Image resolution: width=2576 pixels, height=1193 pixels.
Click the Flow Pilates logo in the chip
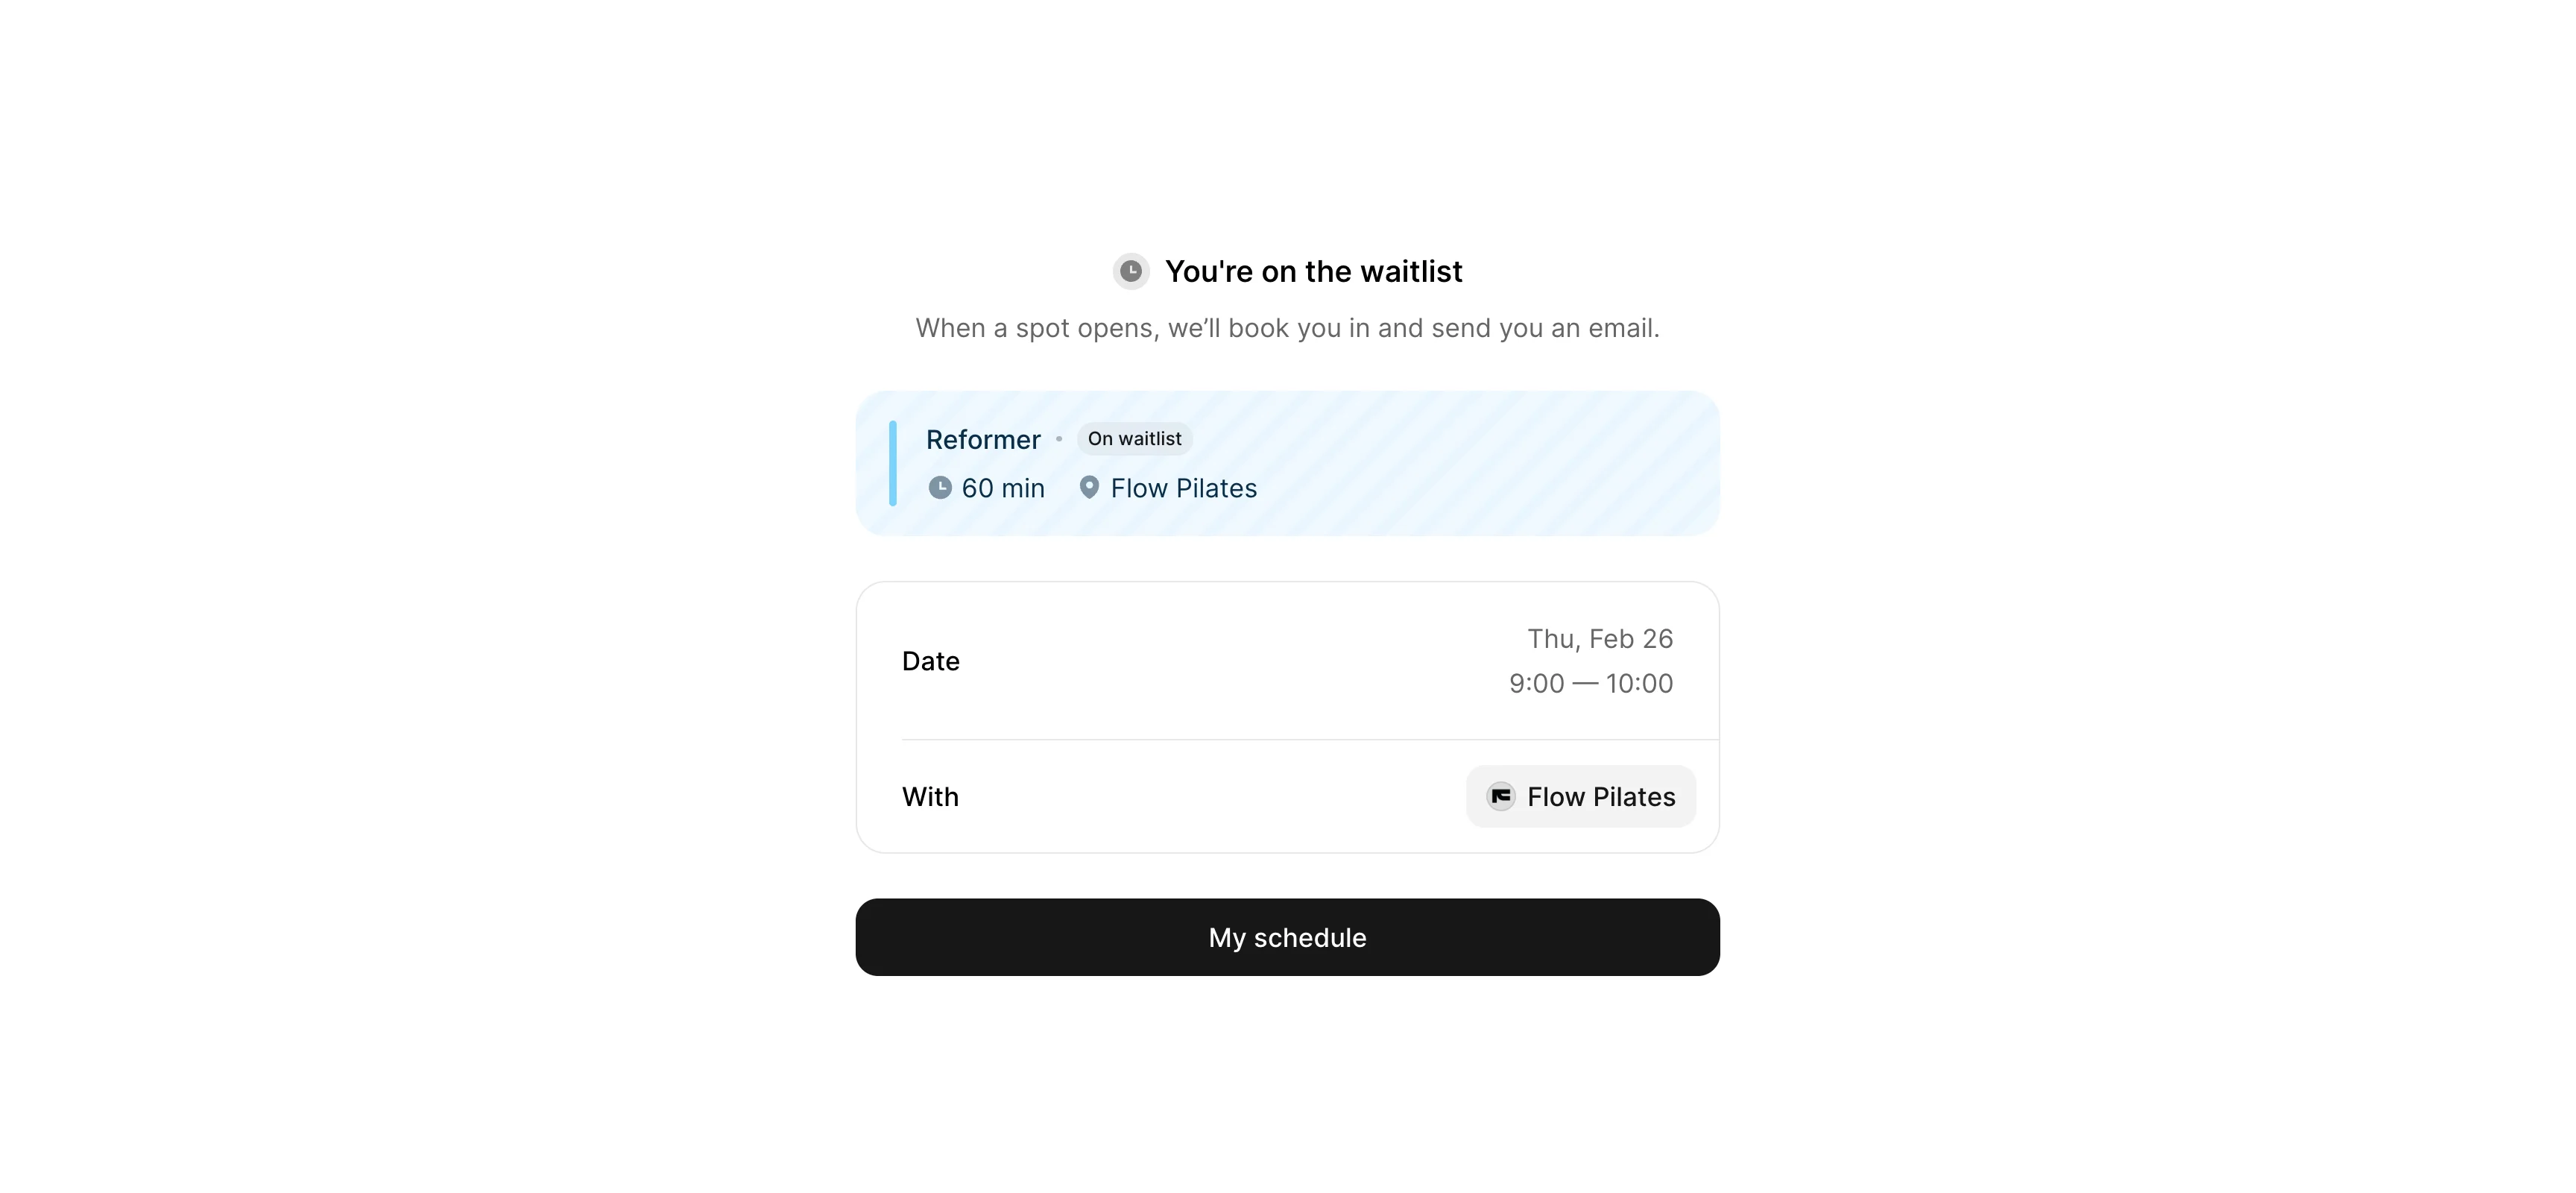(x=1501, y=796)
